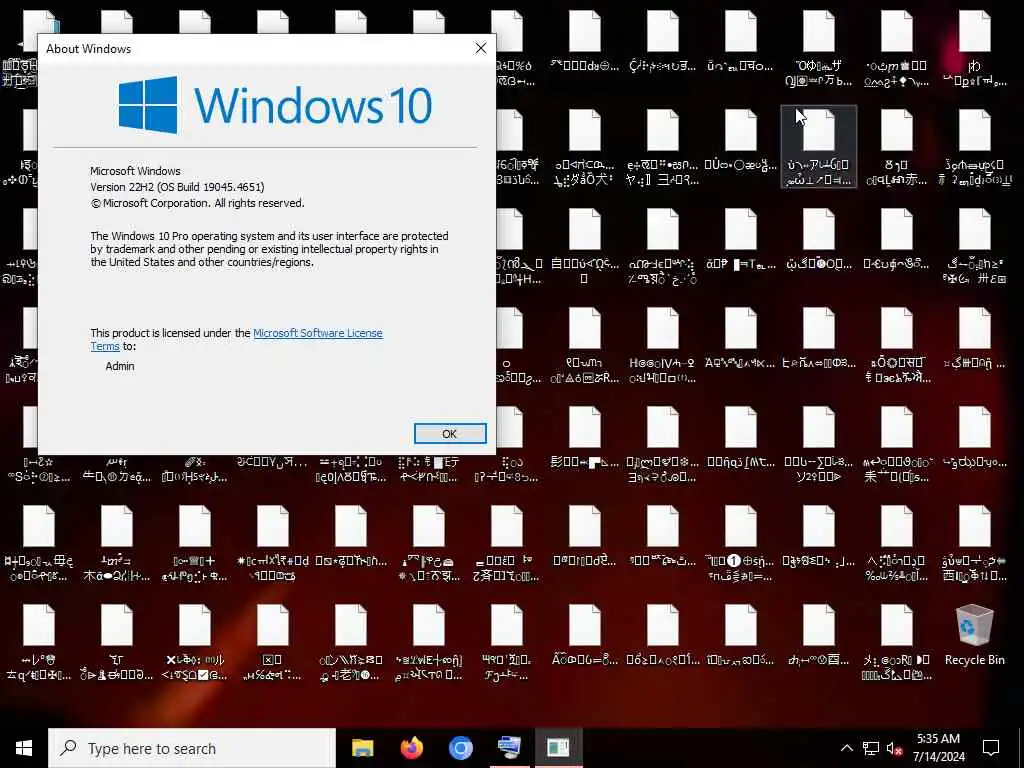Click the muted volume speaker icon
Image resolution: width=1024 pixels, height=768 pixels.
pos(895,748)
